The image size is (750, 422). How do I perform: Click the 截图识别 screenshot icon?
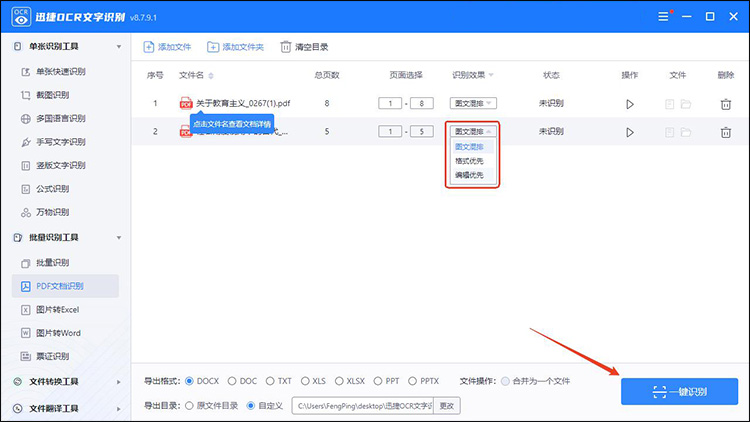(x=26, y=95)
